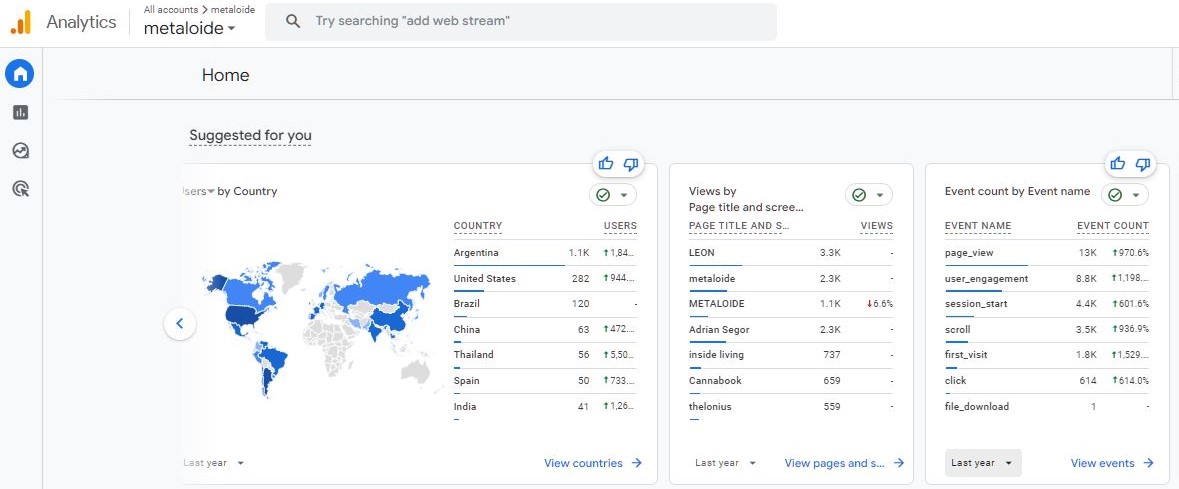The width and height of the screenshot is (1179, 489).
Task: Click the EVENT COUNT column header
Action: [1113, 226]
